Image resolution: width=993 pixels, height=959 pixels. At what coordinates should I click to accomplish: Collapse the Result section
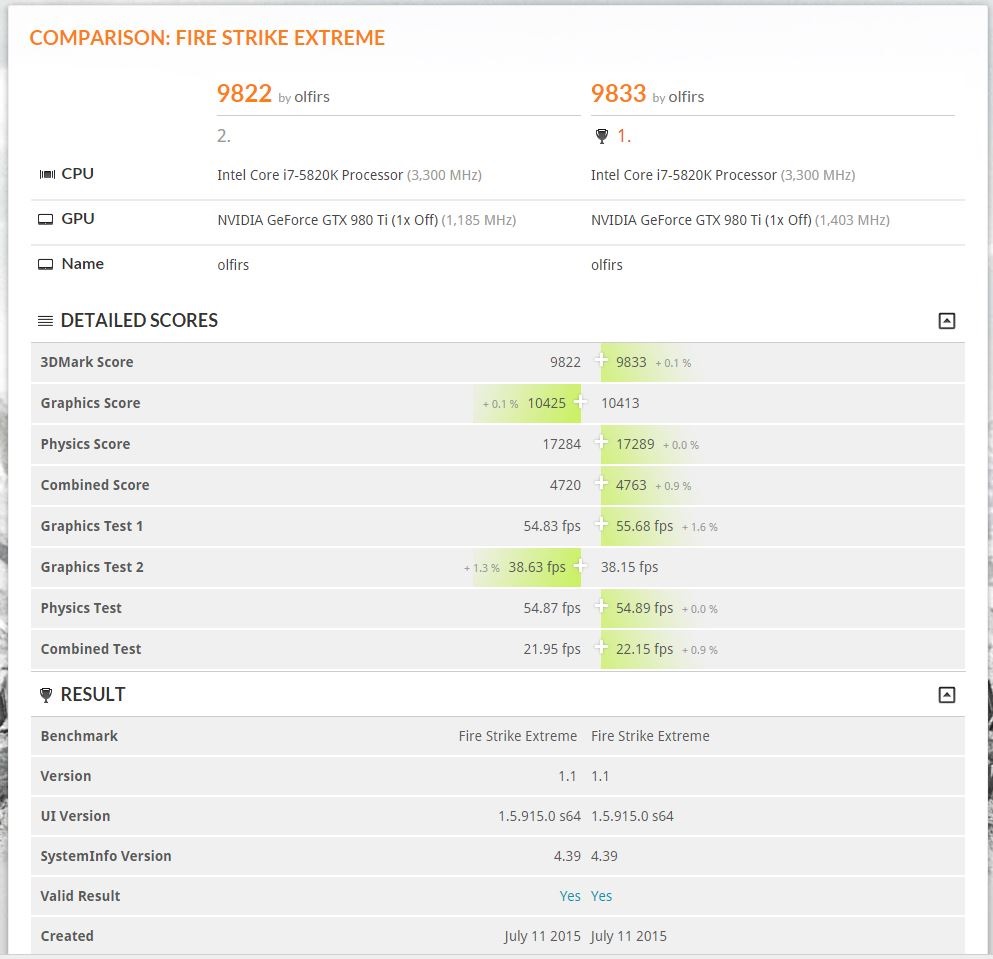(946, 695)
